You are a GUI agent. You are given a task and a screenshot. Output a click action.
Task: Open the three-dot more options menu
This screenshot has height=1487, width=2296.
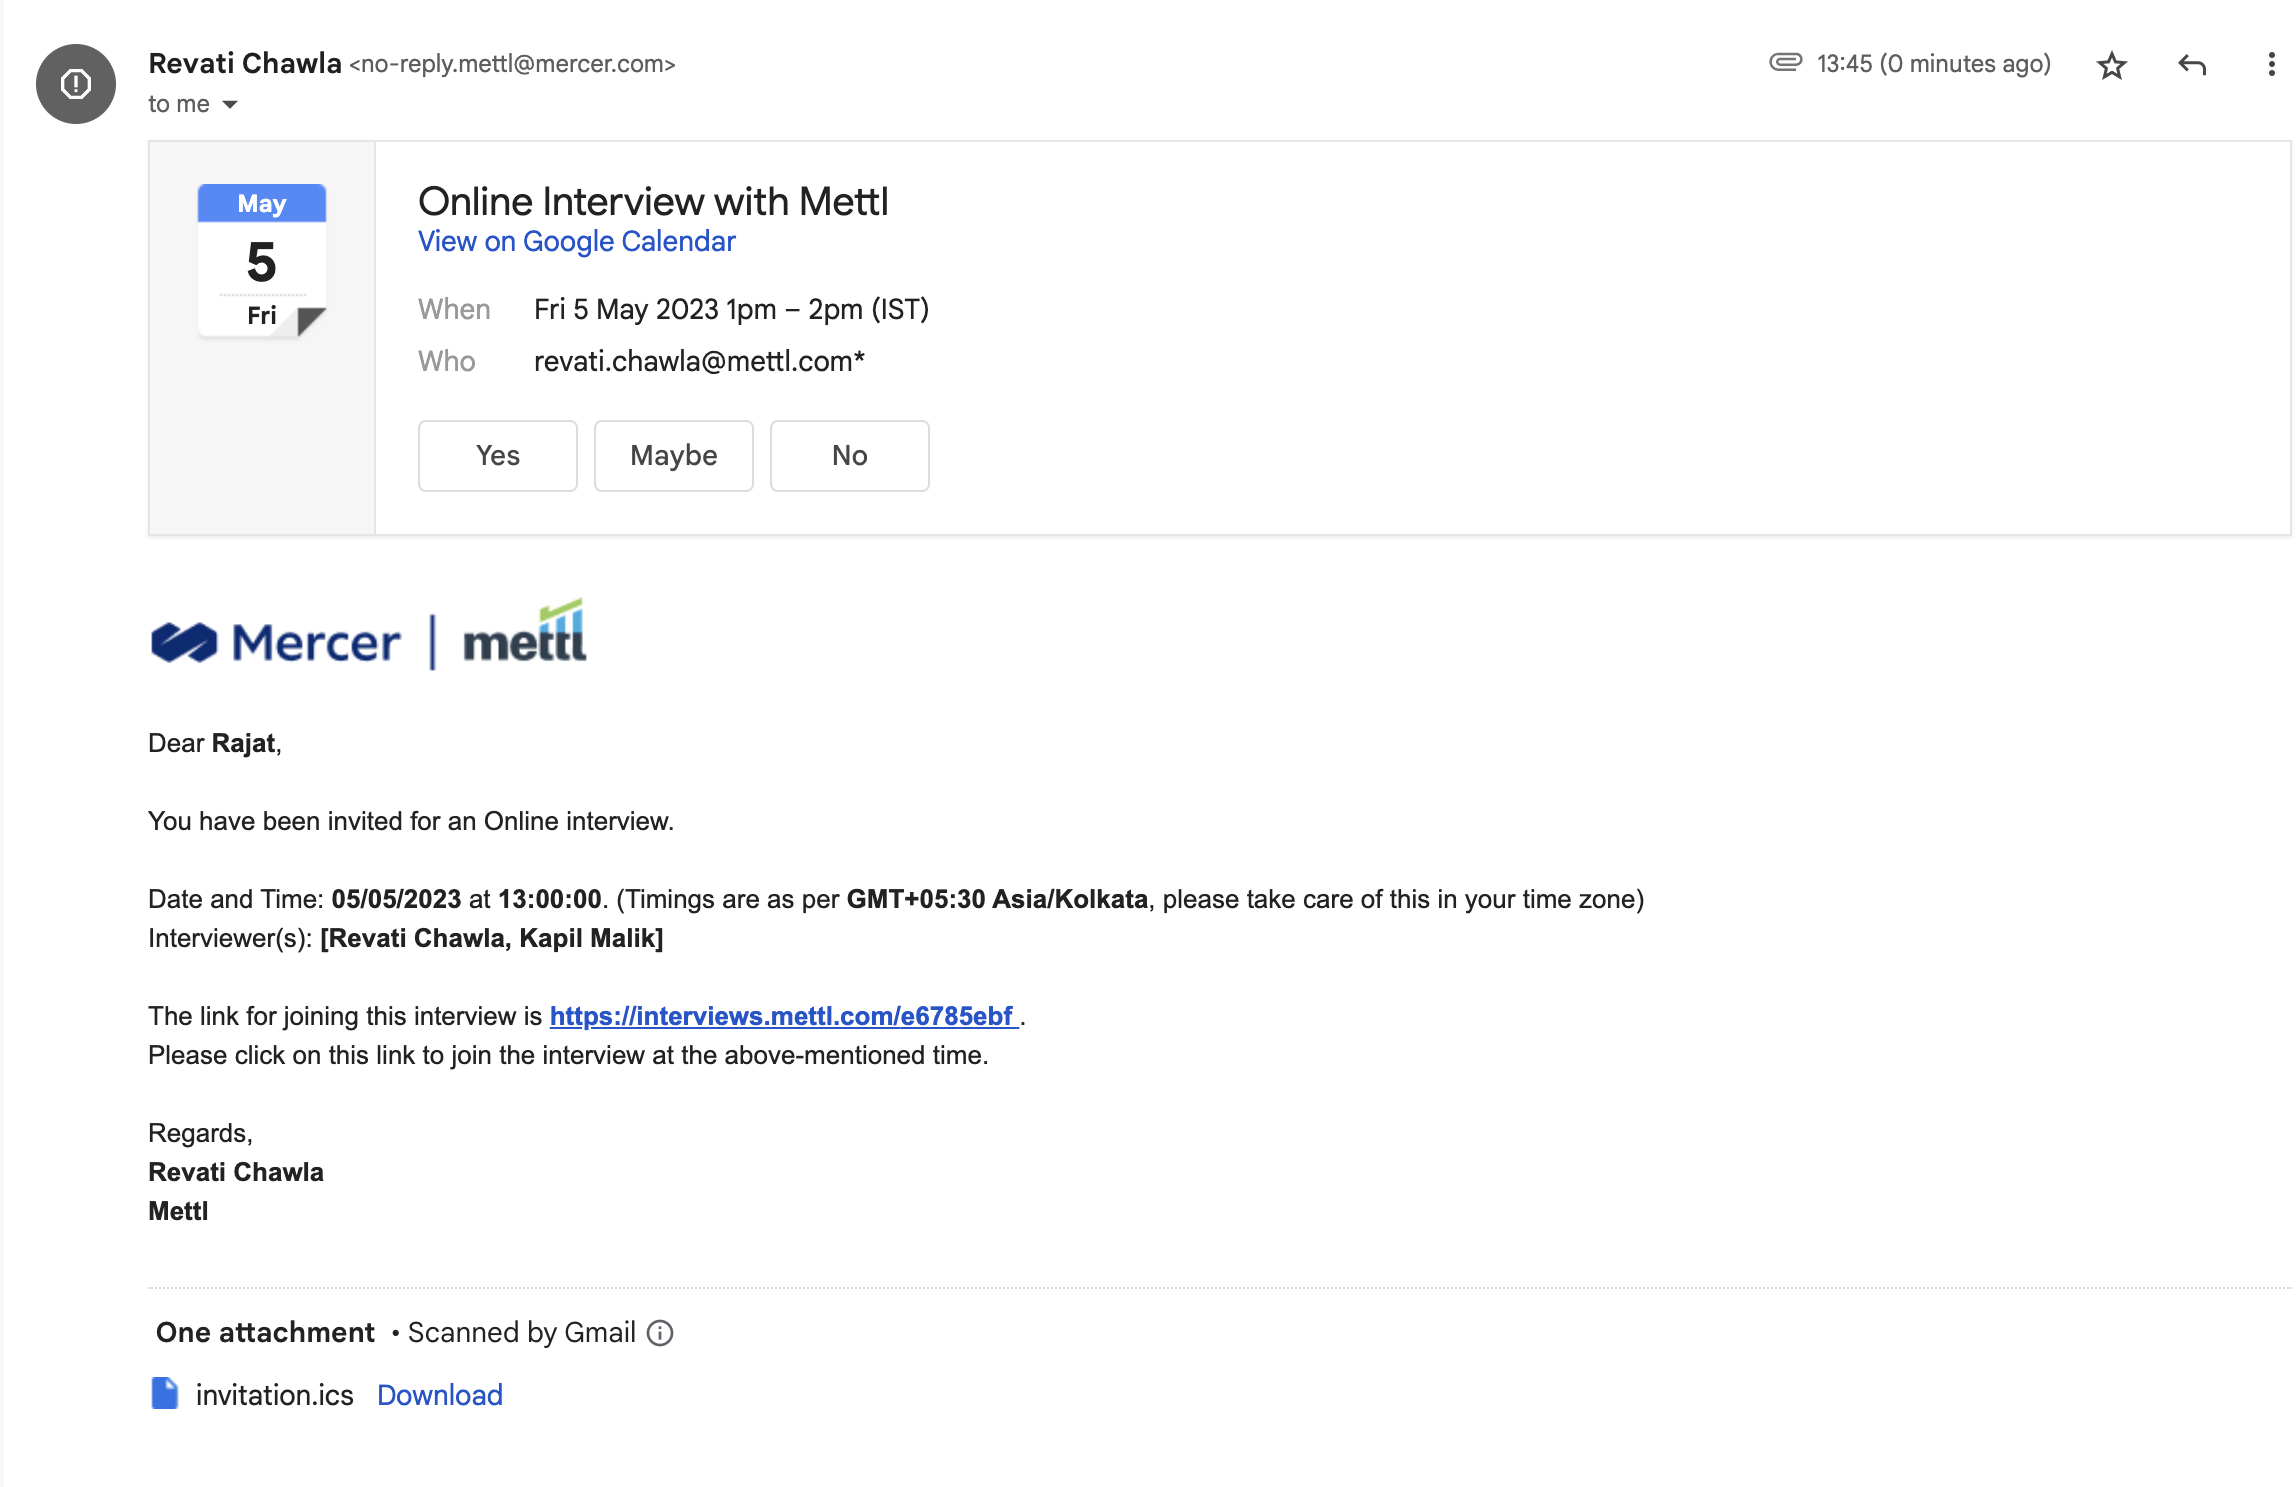2271,65
